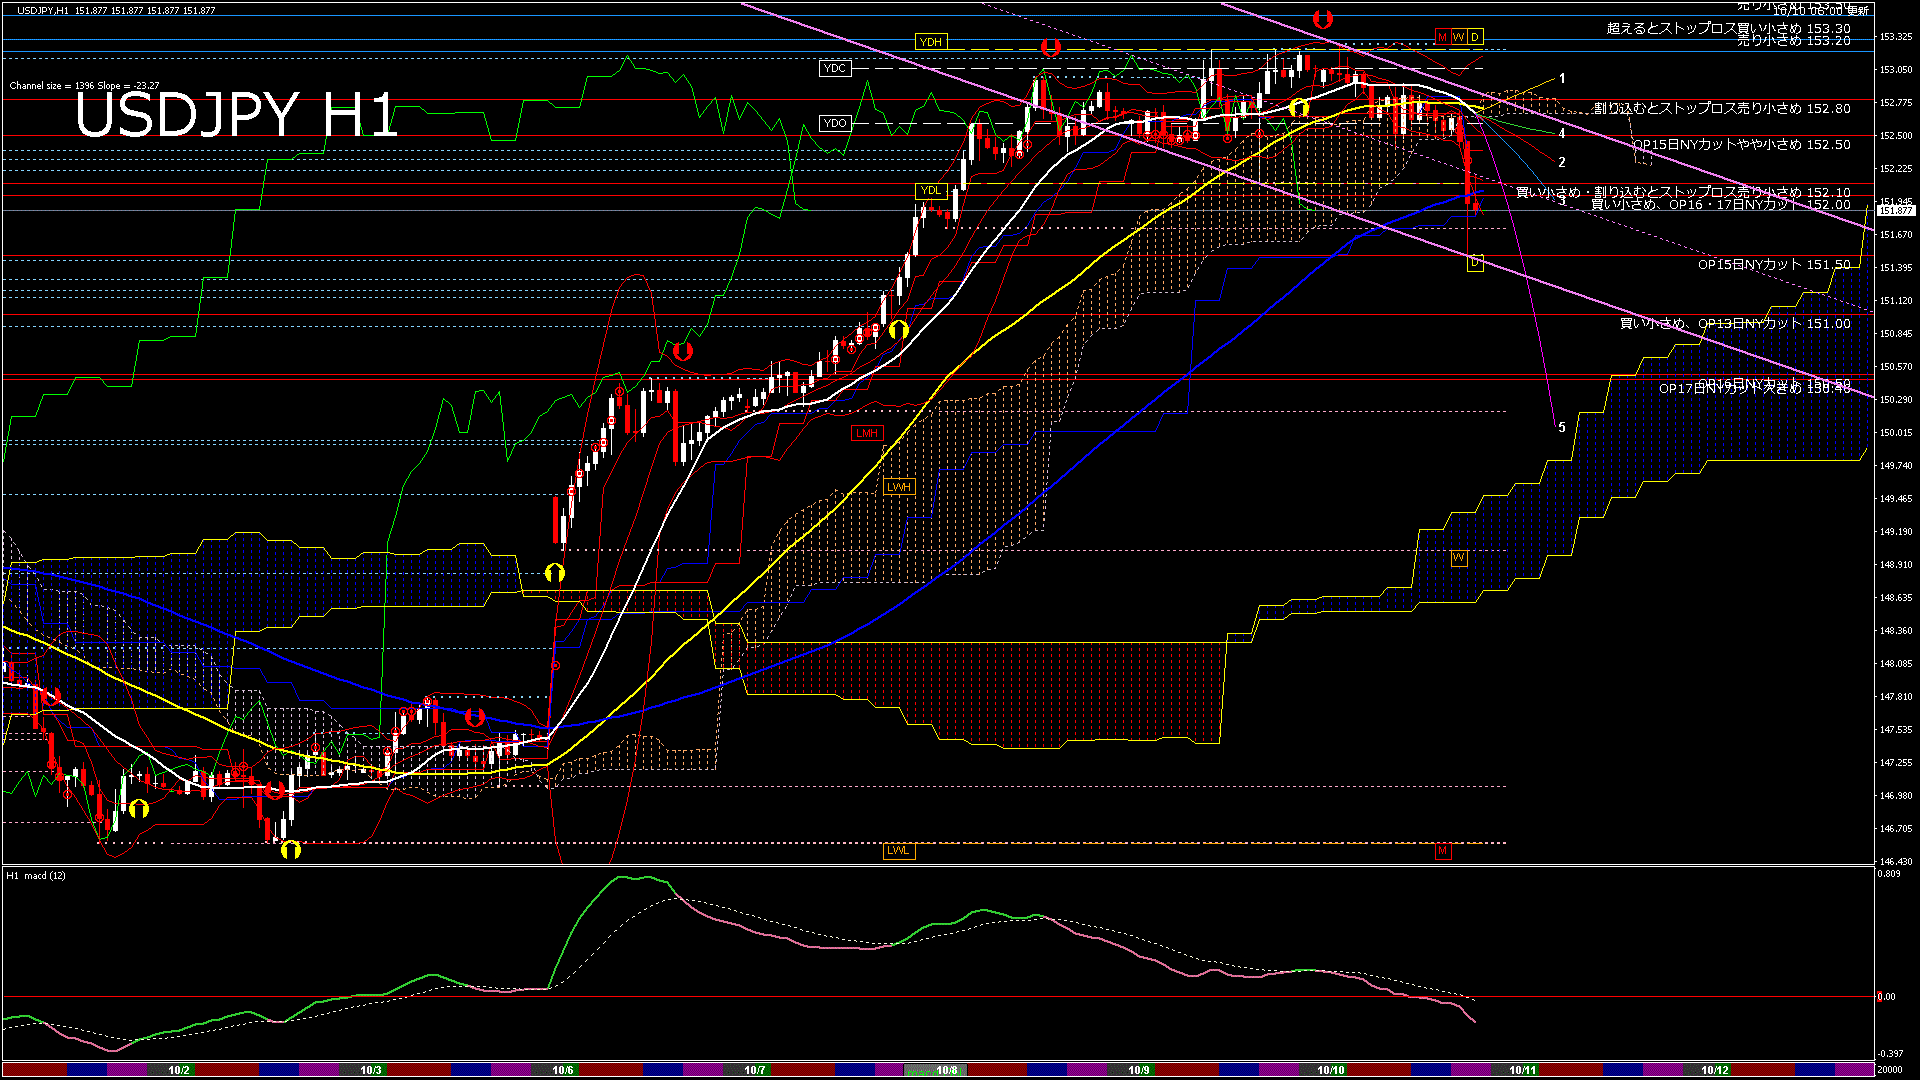The width and height of the screenshot is (1920, 1080).
Task: Select the '割り込むとストップロス売り小さめ 152.80' label
Action: coord(1721,108)
